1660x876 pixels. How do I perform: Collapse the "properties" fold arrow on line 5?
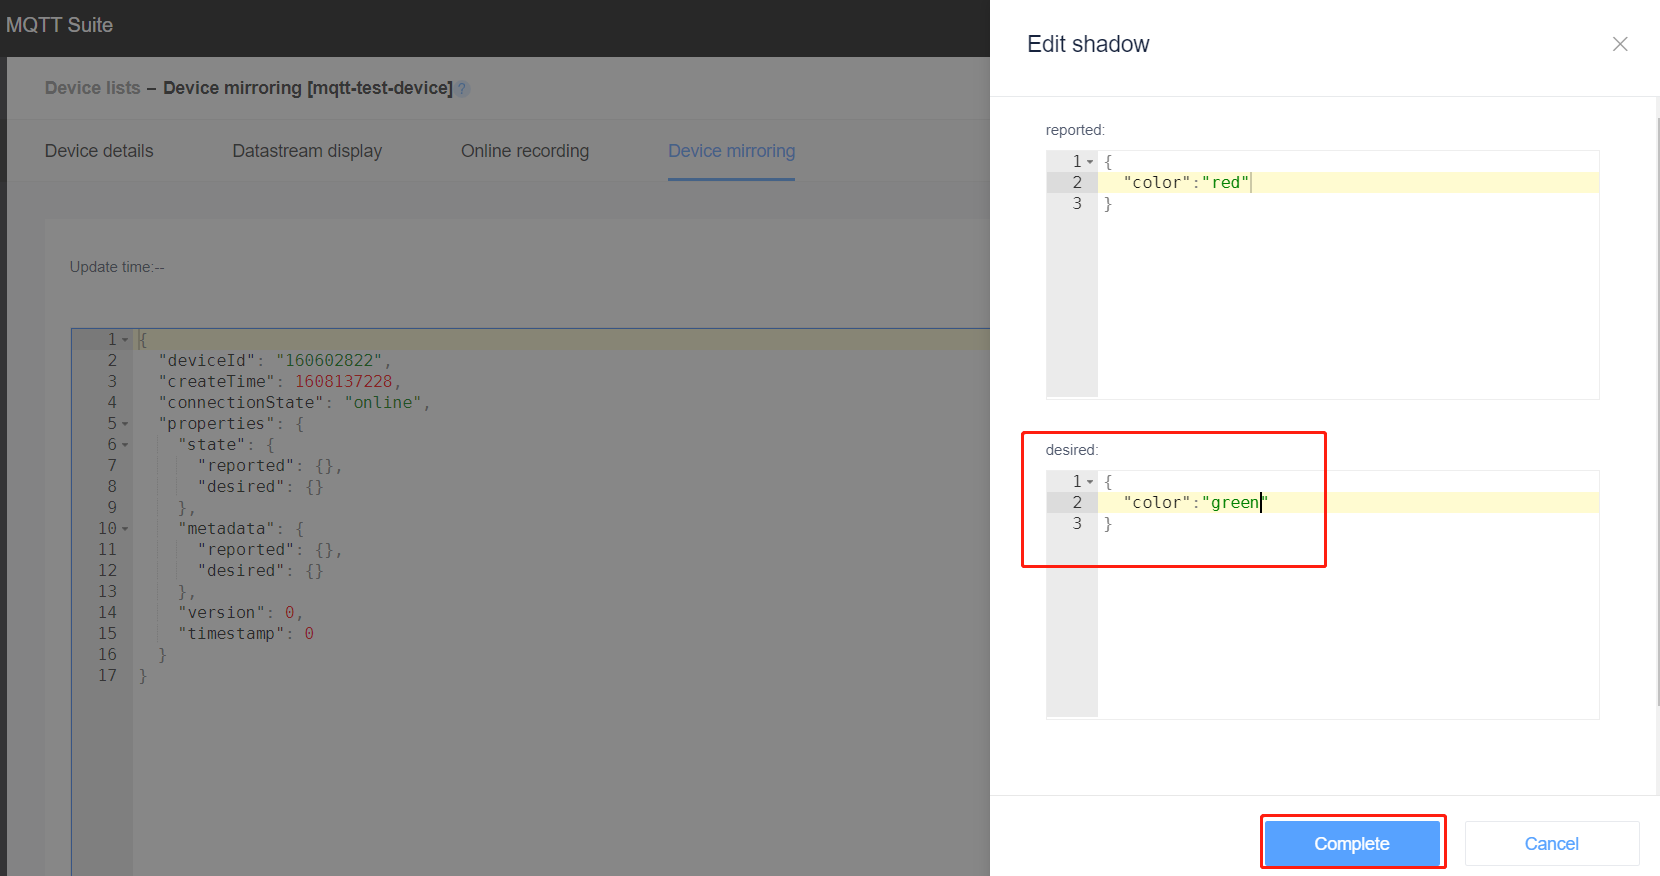click(x=125, y=424)
